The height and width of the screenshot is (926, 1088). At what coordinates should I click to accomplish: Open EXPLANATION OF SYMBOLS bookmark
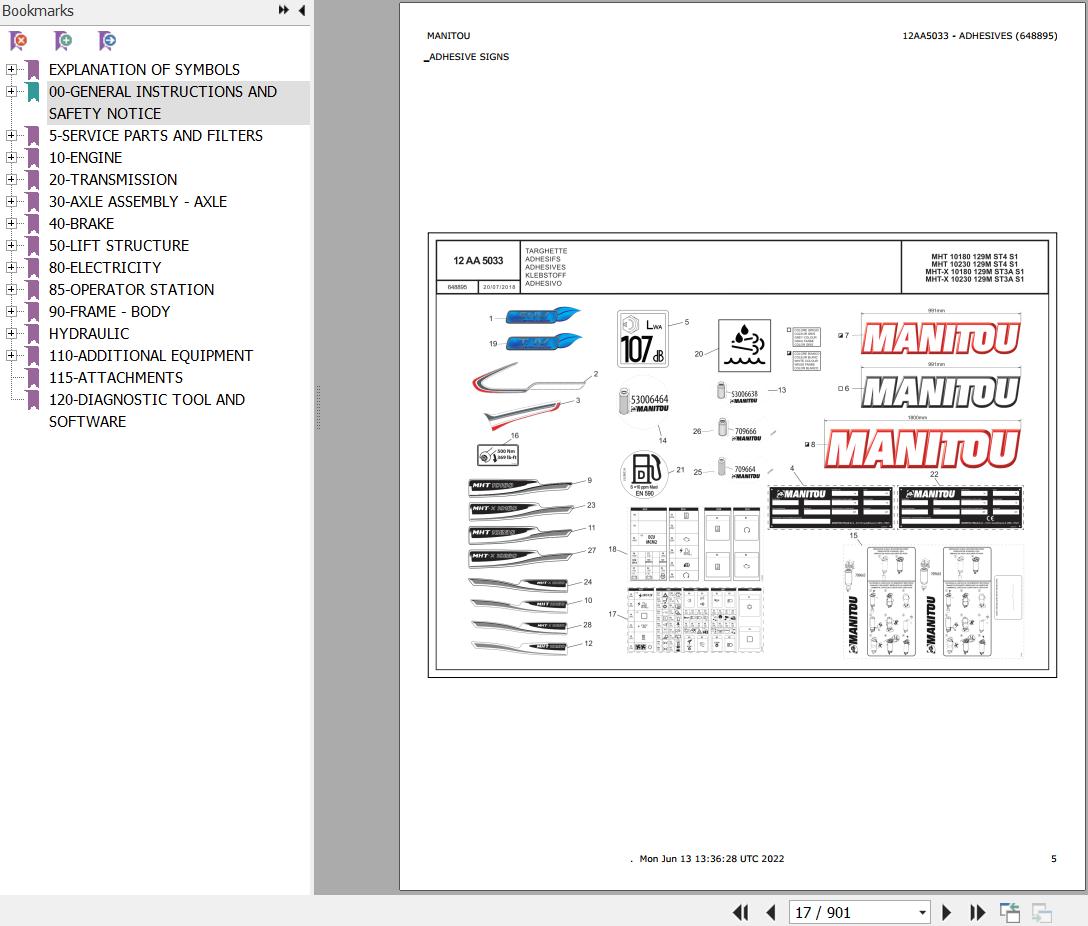pos(144,69)
